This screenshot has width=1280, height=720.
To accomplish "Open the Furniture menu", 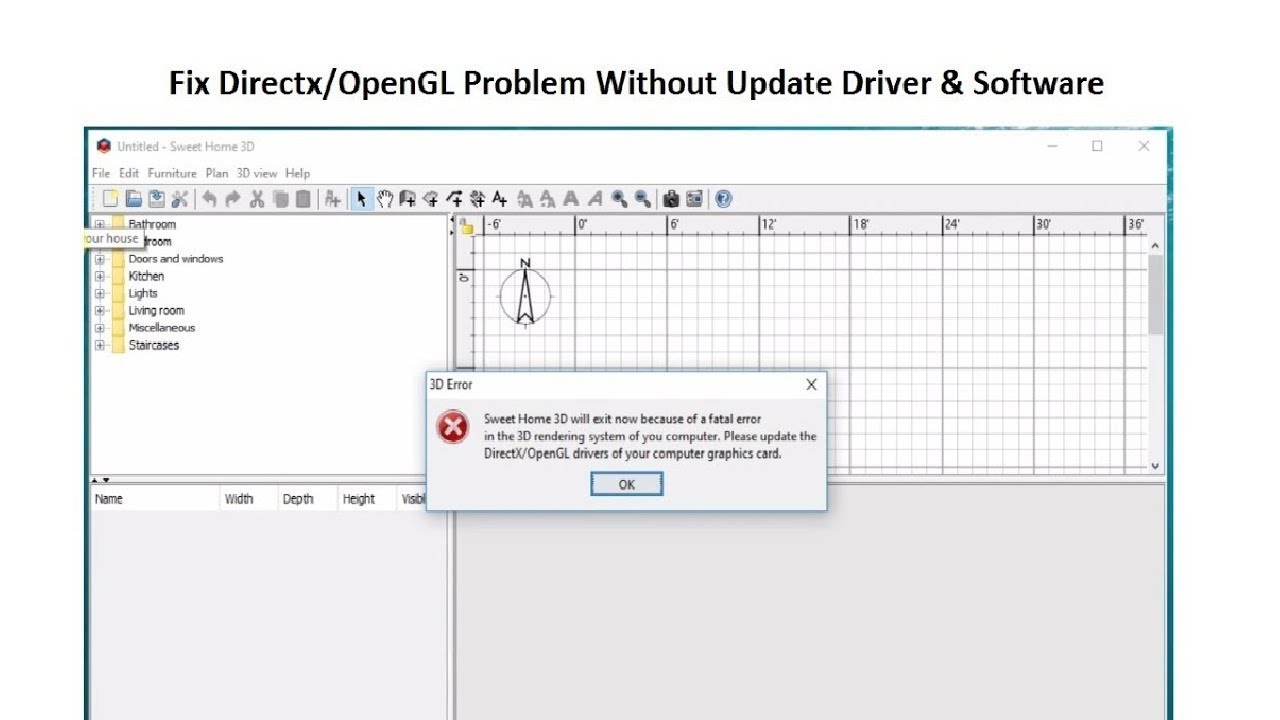I will 172,173.
